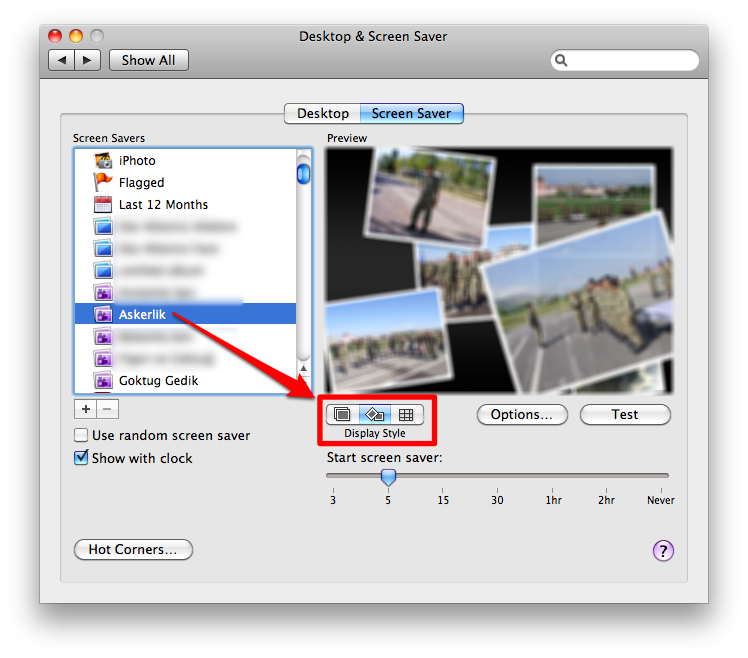The image size is (748, 658).
Task: Open the Options… dialog
Action: (x=522, y=414)
